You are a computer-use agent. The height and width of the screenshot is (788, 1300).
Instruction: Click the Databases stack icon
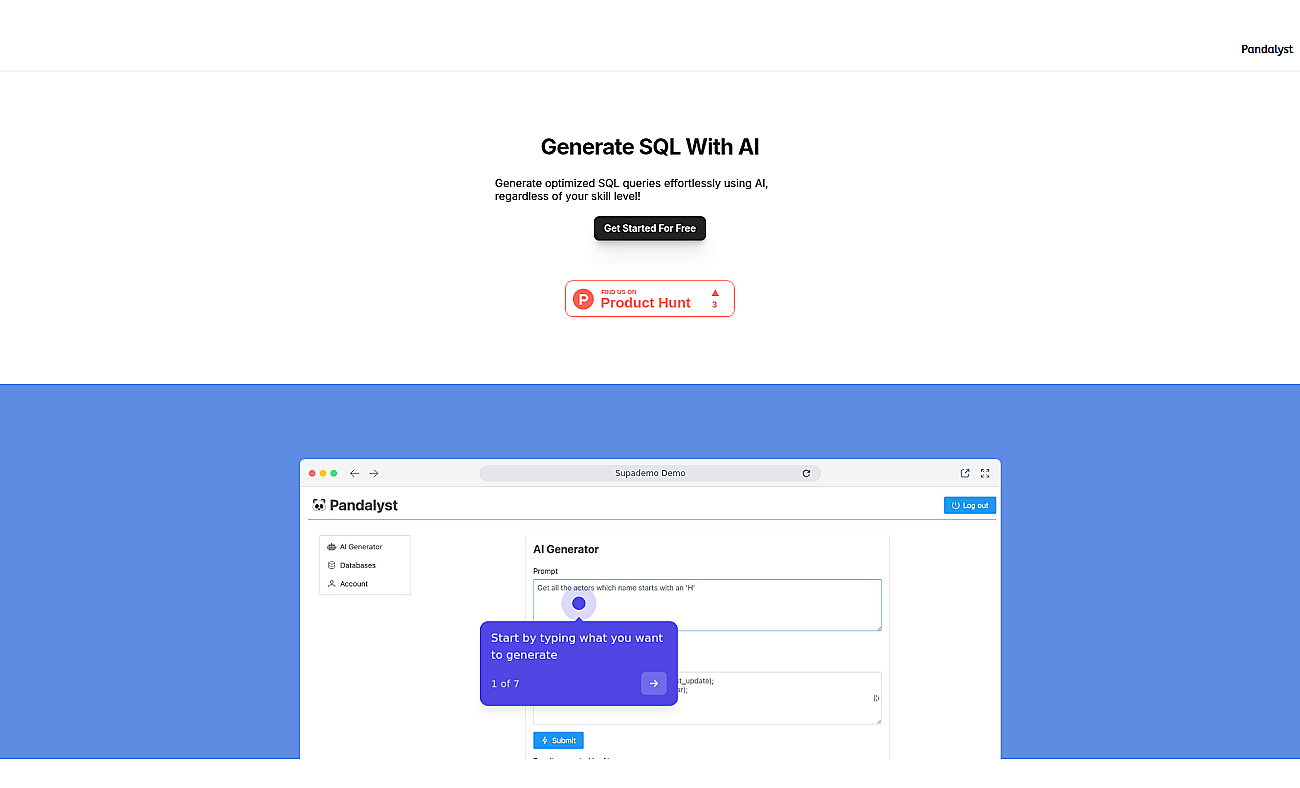coord(332,565)
